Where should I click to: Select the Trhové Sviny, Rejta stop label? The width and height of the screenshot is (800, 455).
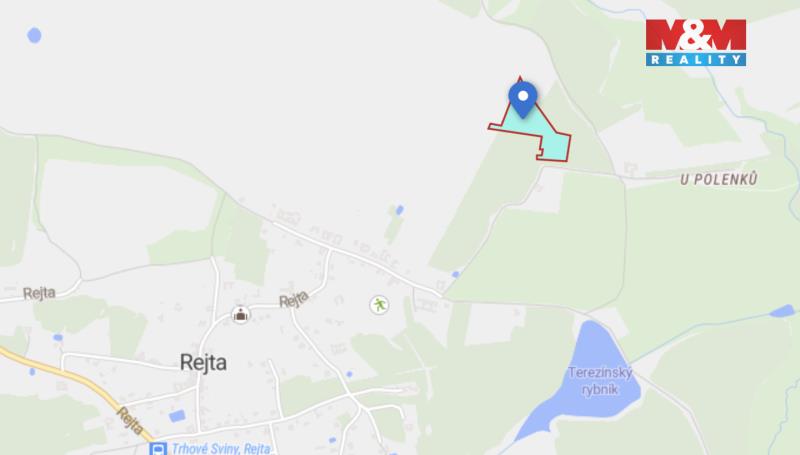point(221,448)
